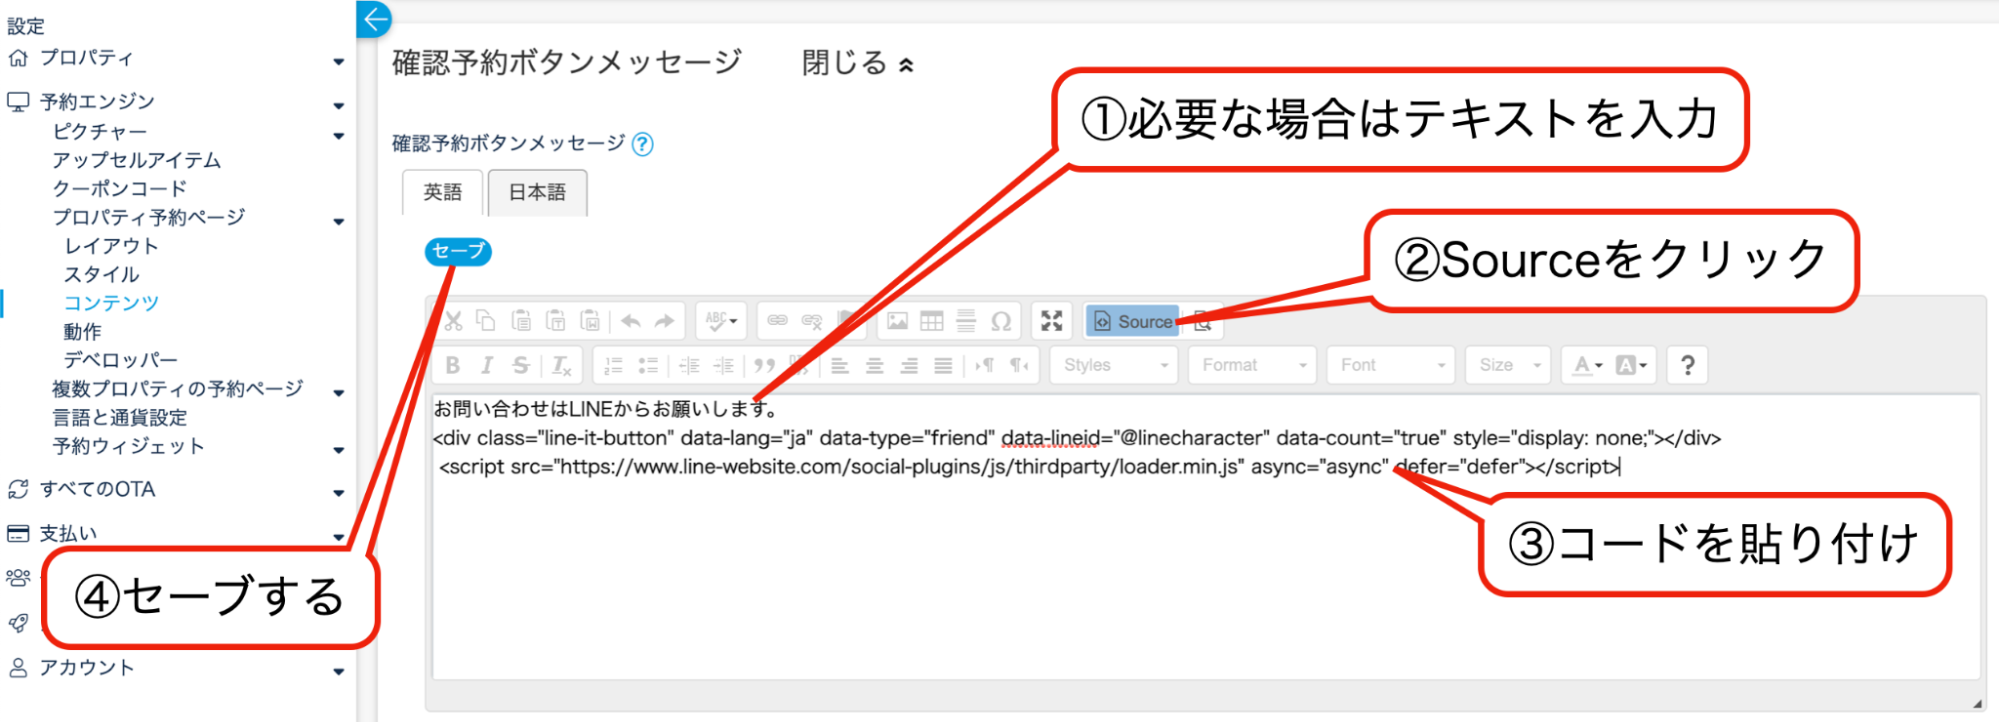Screen dimensions: 1999x723
Task: Click the Omega special character icon
Action: click(1000, 321)
